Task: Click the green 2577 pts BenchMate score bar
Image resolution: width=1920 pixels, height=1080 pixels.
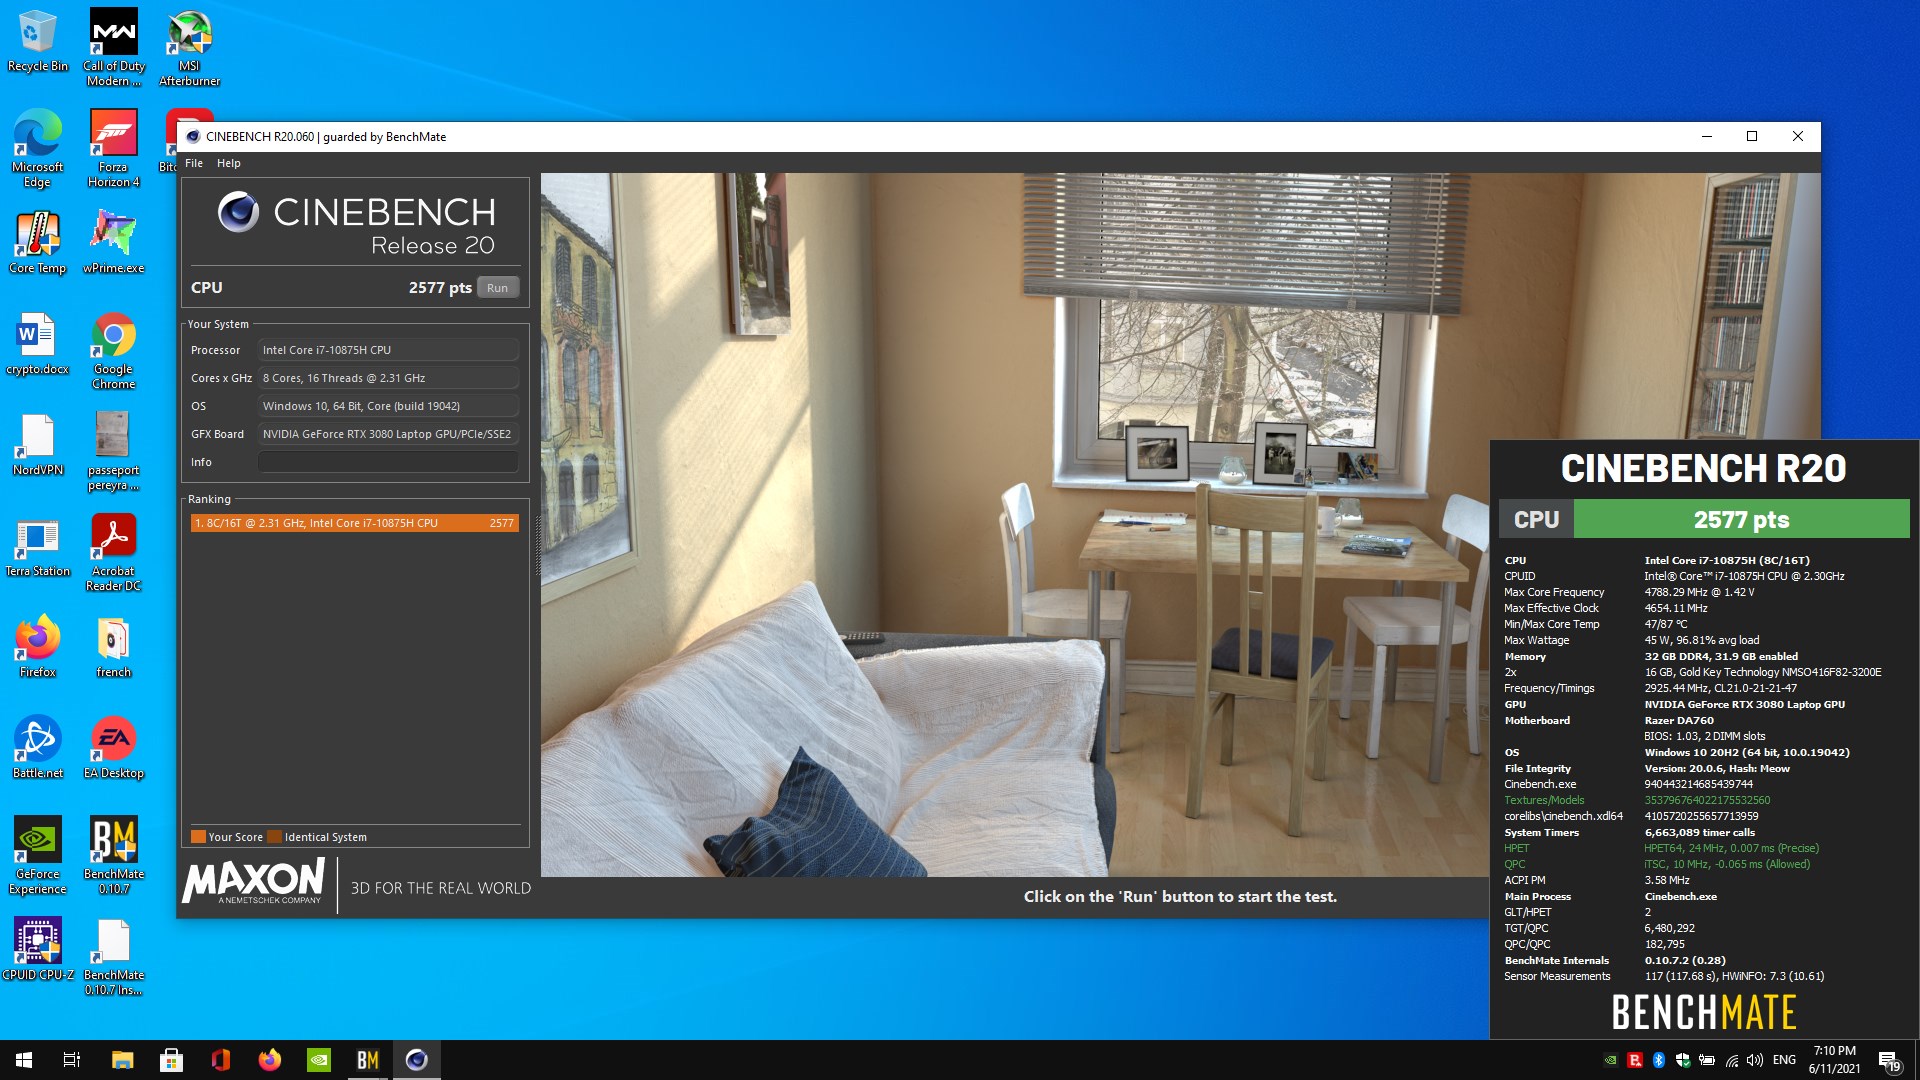Action: [1741, 519]
